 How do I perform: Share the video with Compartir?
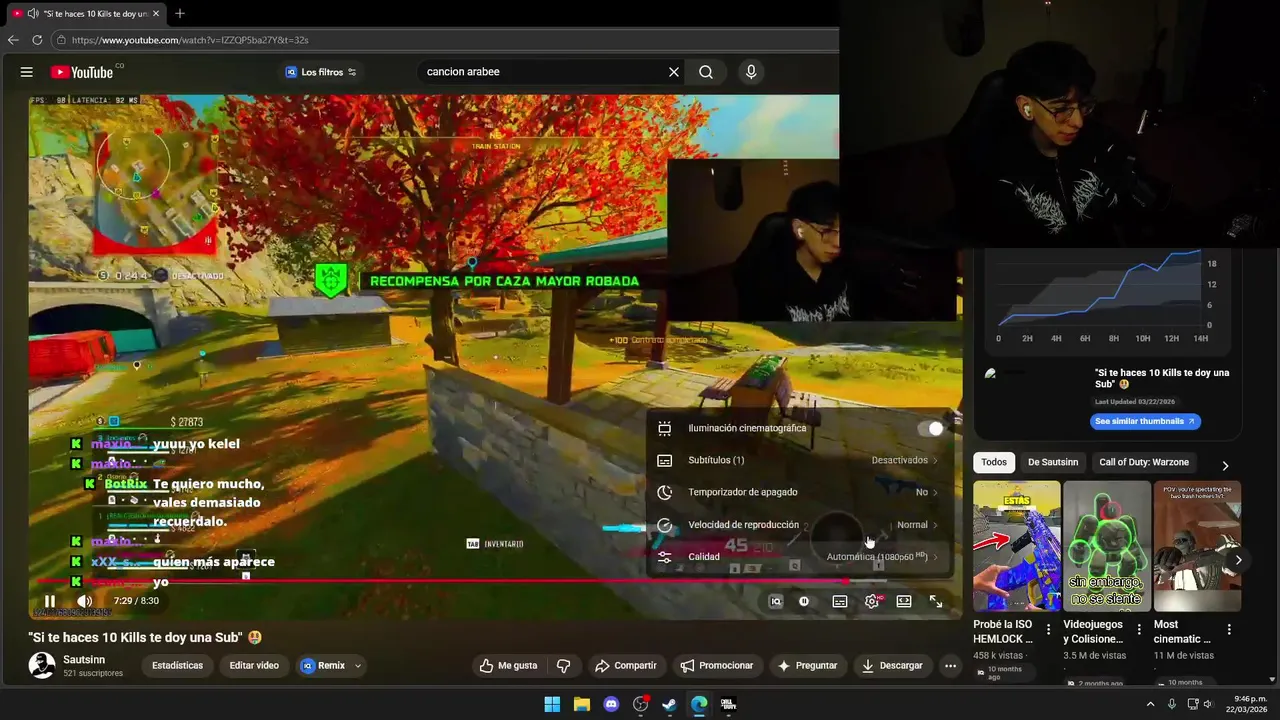point(626,665)
